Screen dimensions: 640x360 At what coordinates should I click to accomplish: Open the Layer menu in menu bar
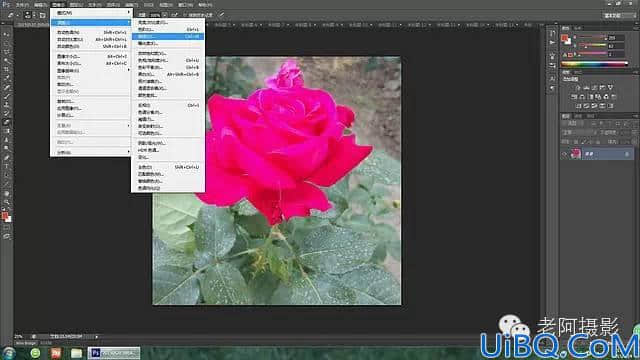pyautogui.click(x=76, y=5)
